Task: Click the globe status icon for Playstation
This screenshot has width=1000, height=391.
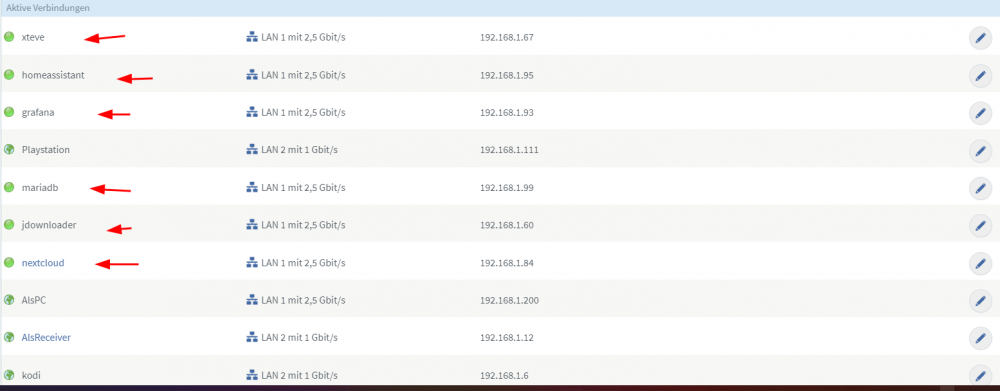Action: tap(9, 150)
